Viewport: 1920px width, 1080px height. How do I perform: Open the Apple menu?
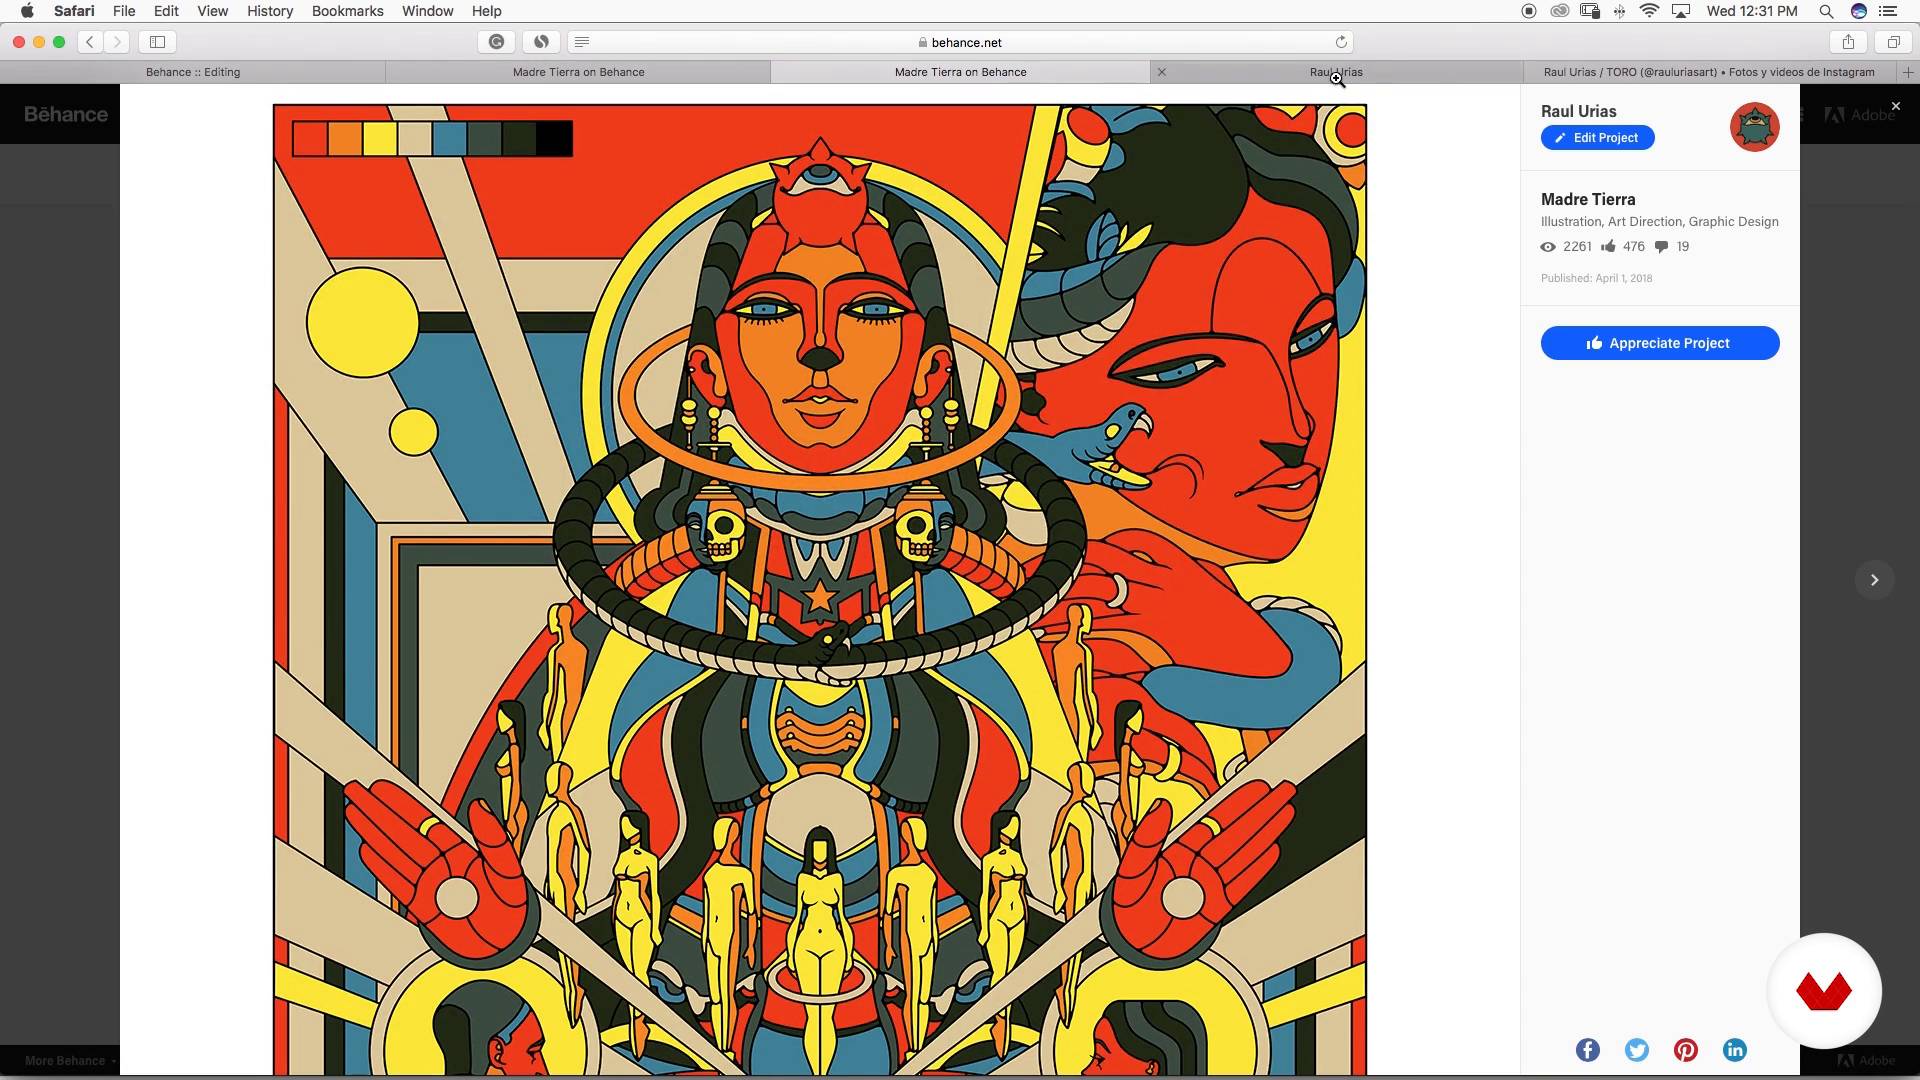point(27,11)
